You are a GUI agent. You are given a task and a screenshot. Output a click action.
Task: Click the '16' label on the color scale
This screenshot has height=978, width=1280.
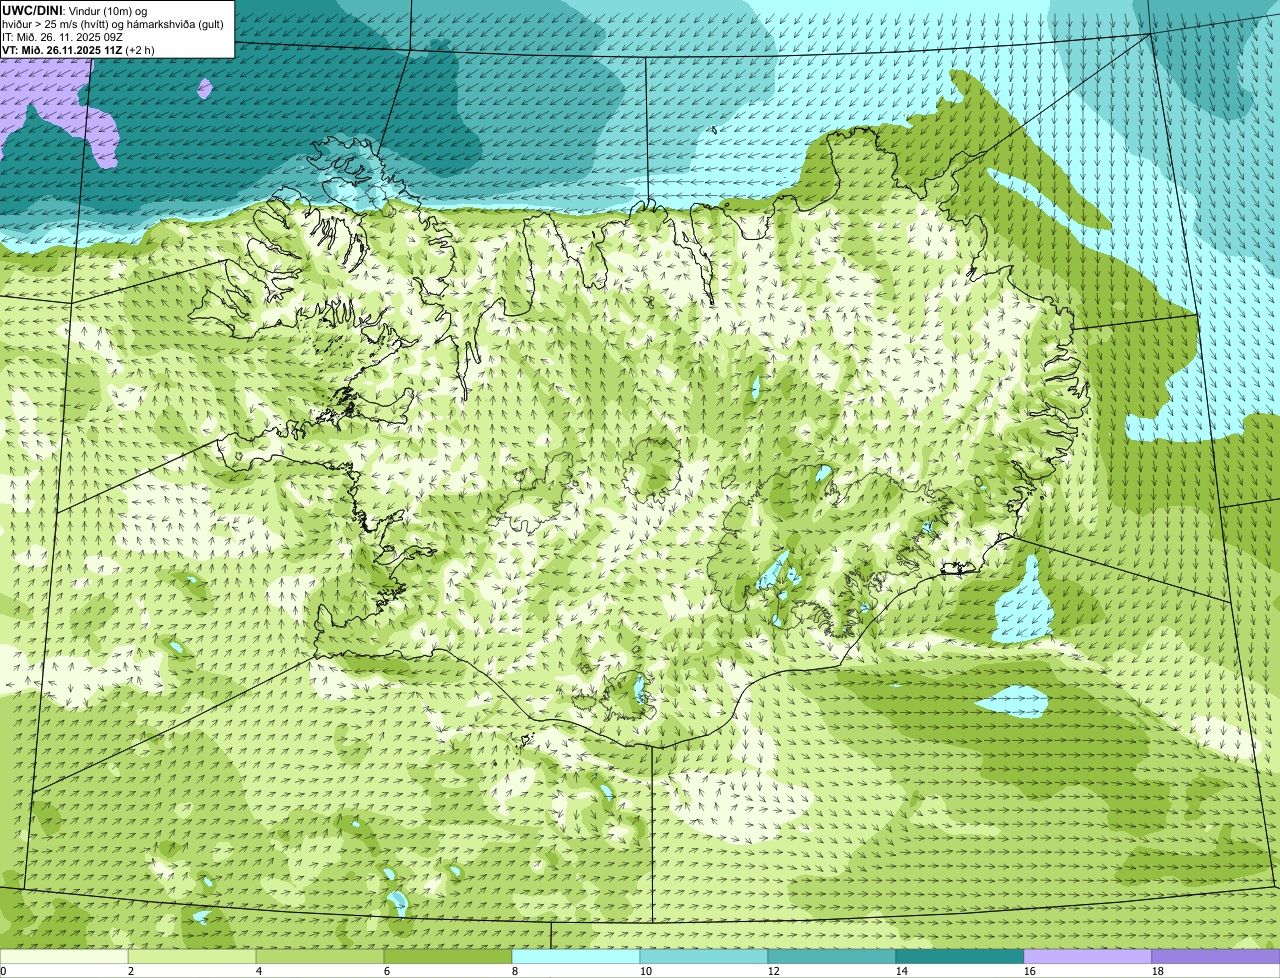[1030, 971]
